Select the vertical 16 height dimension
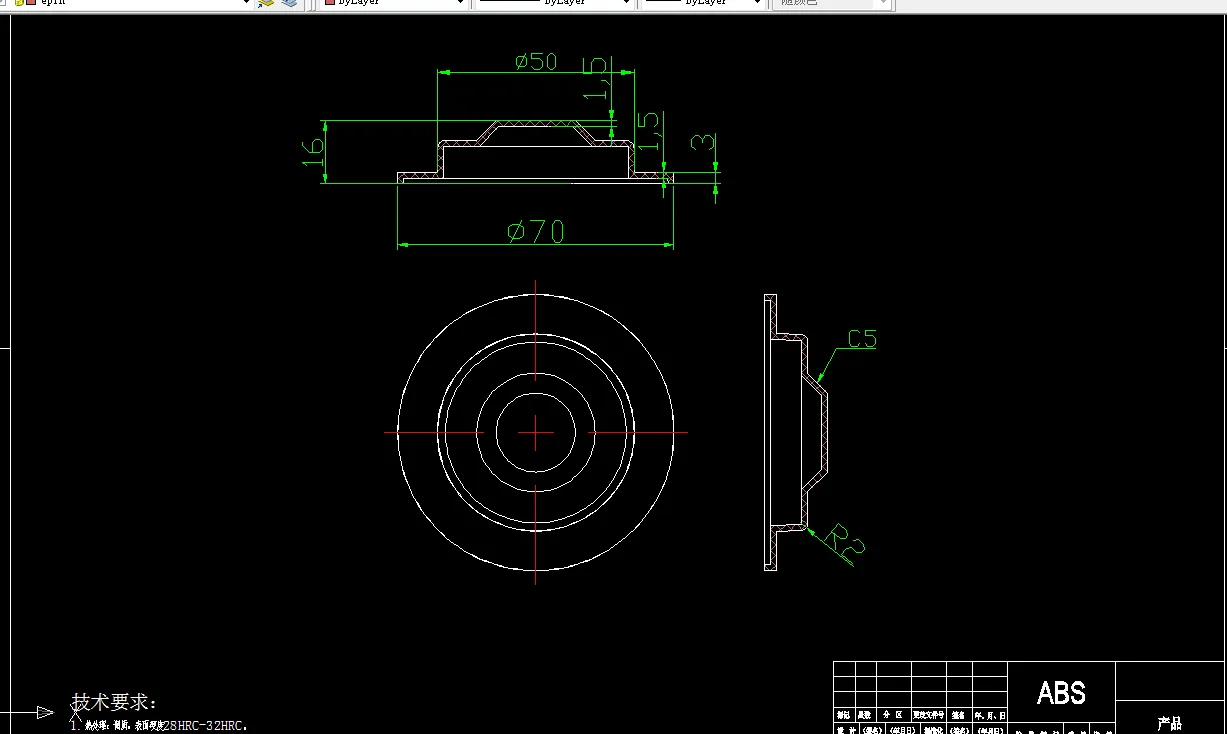1227x734 pixels. (314, 151)
